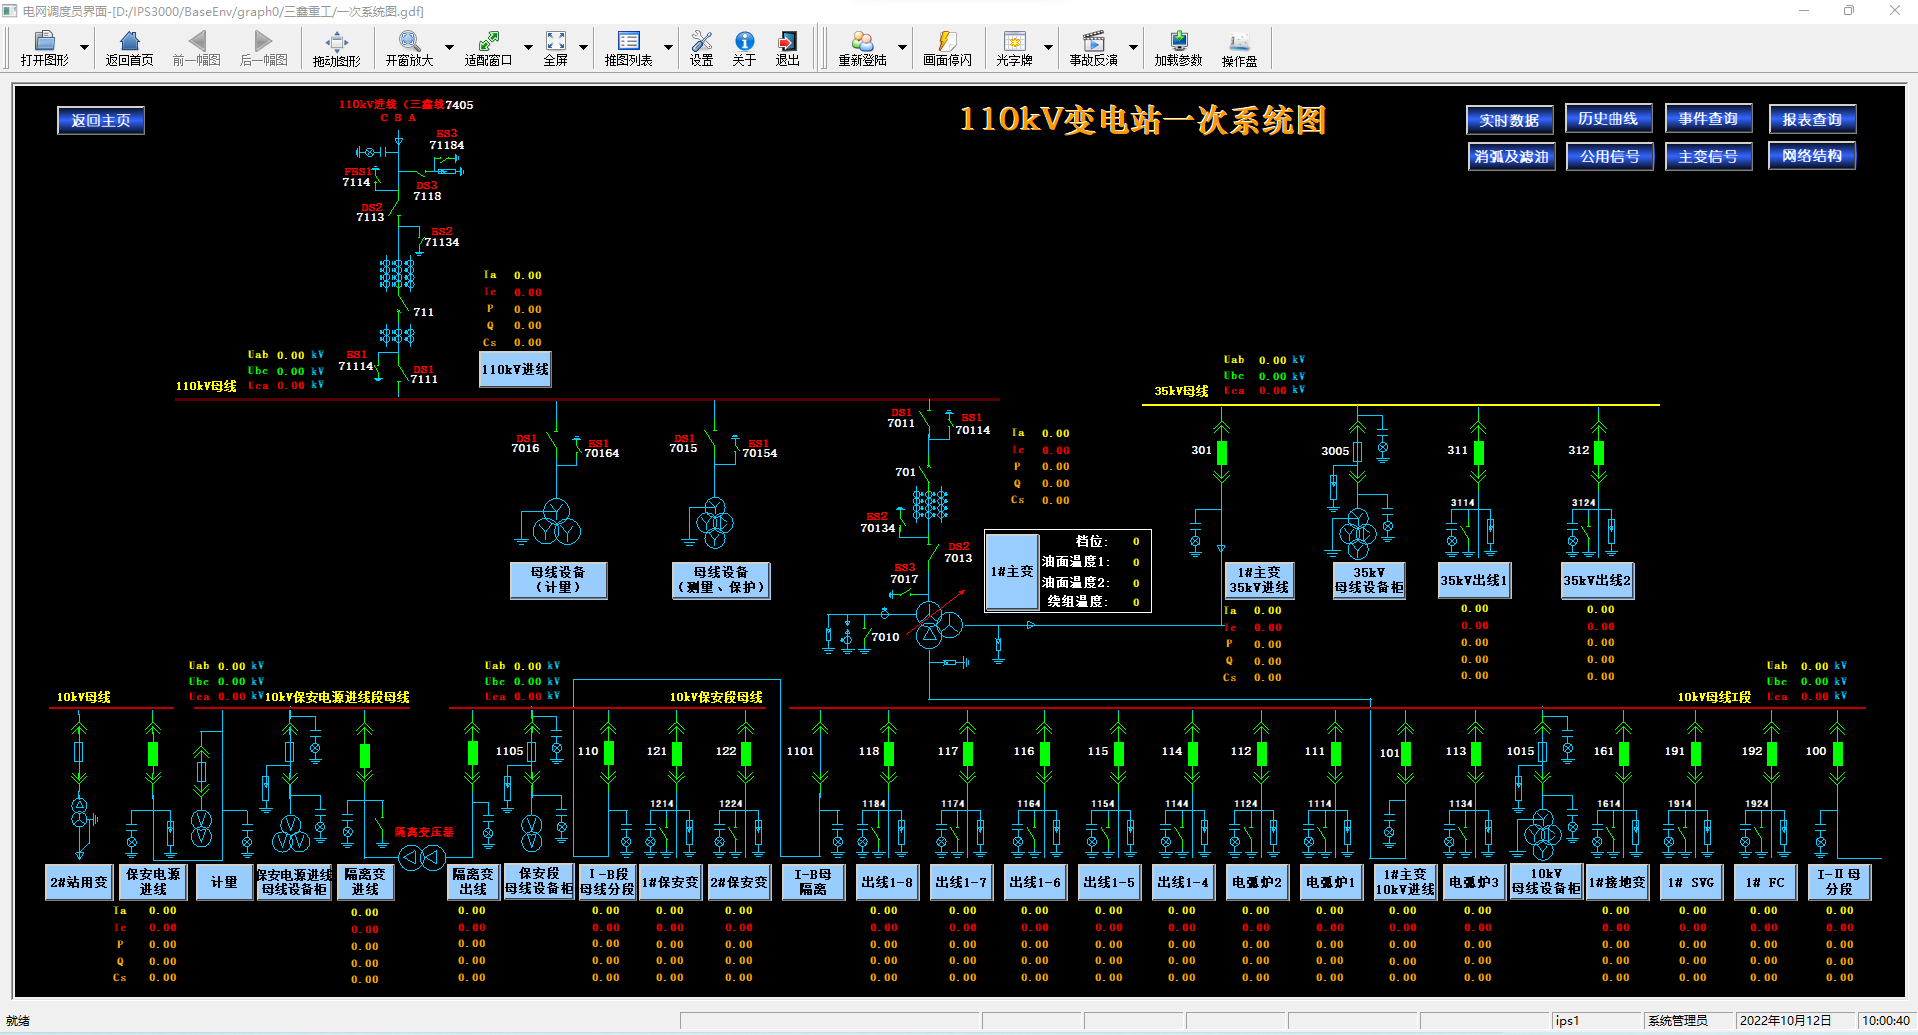Open the 实时数据 real-time data view
The image size is (1918, 1035).
coord(1509,120)
